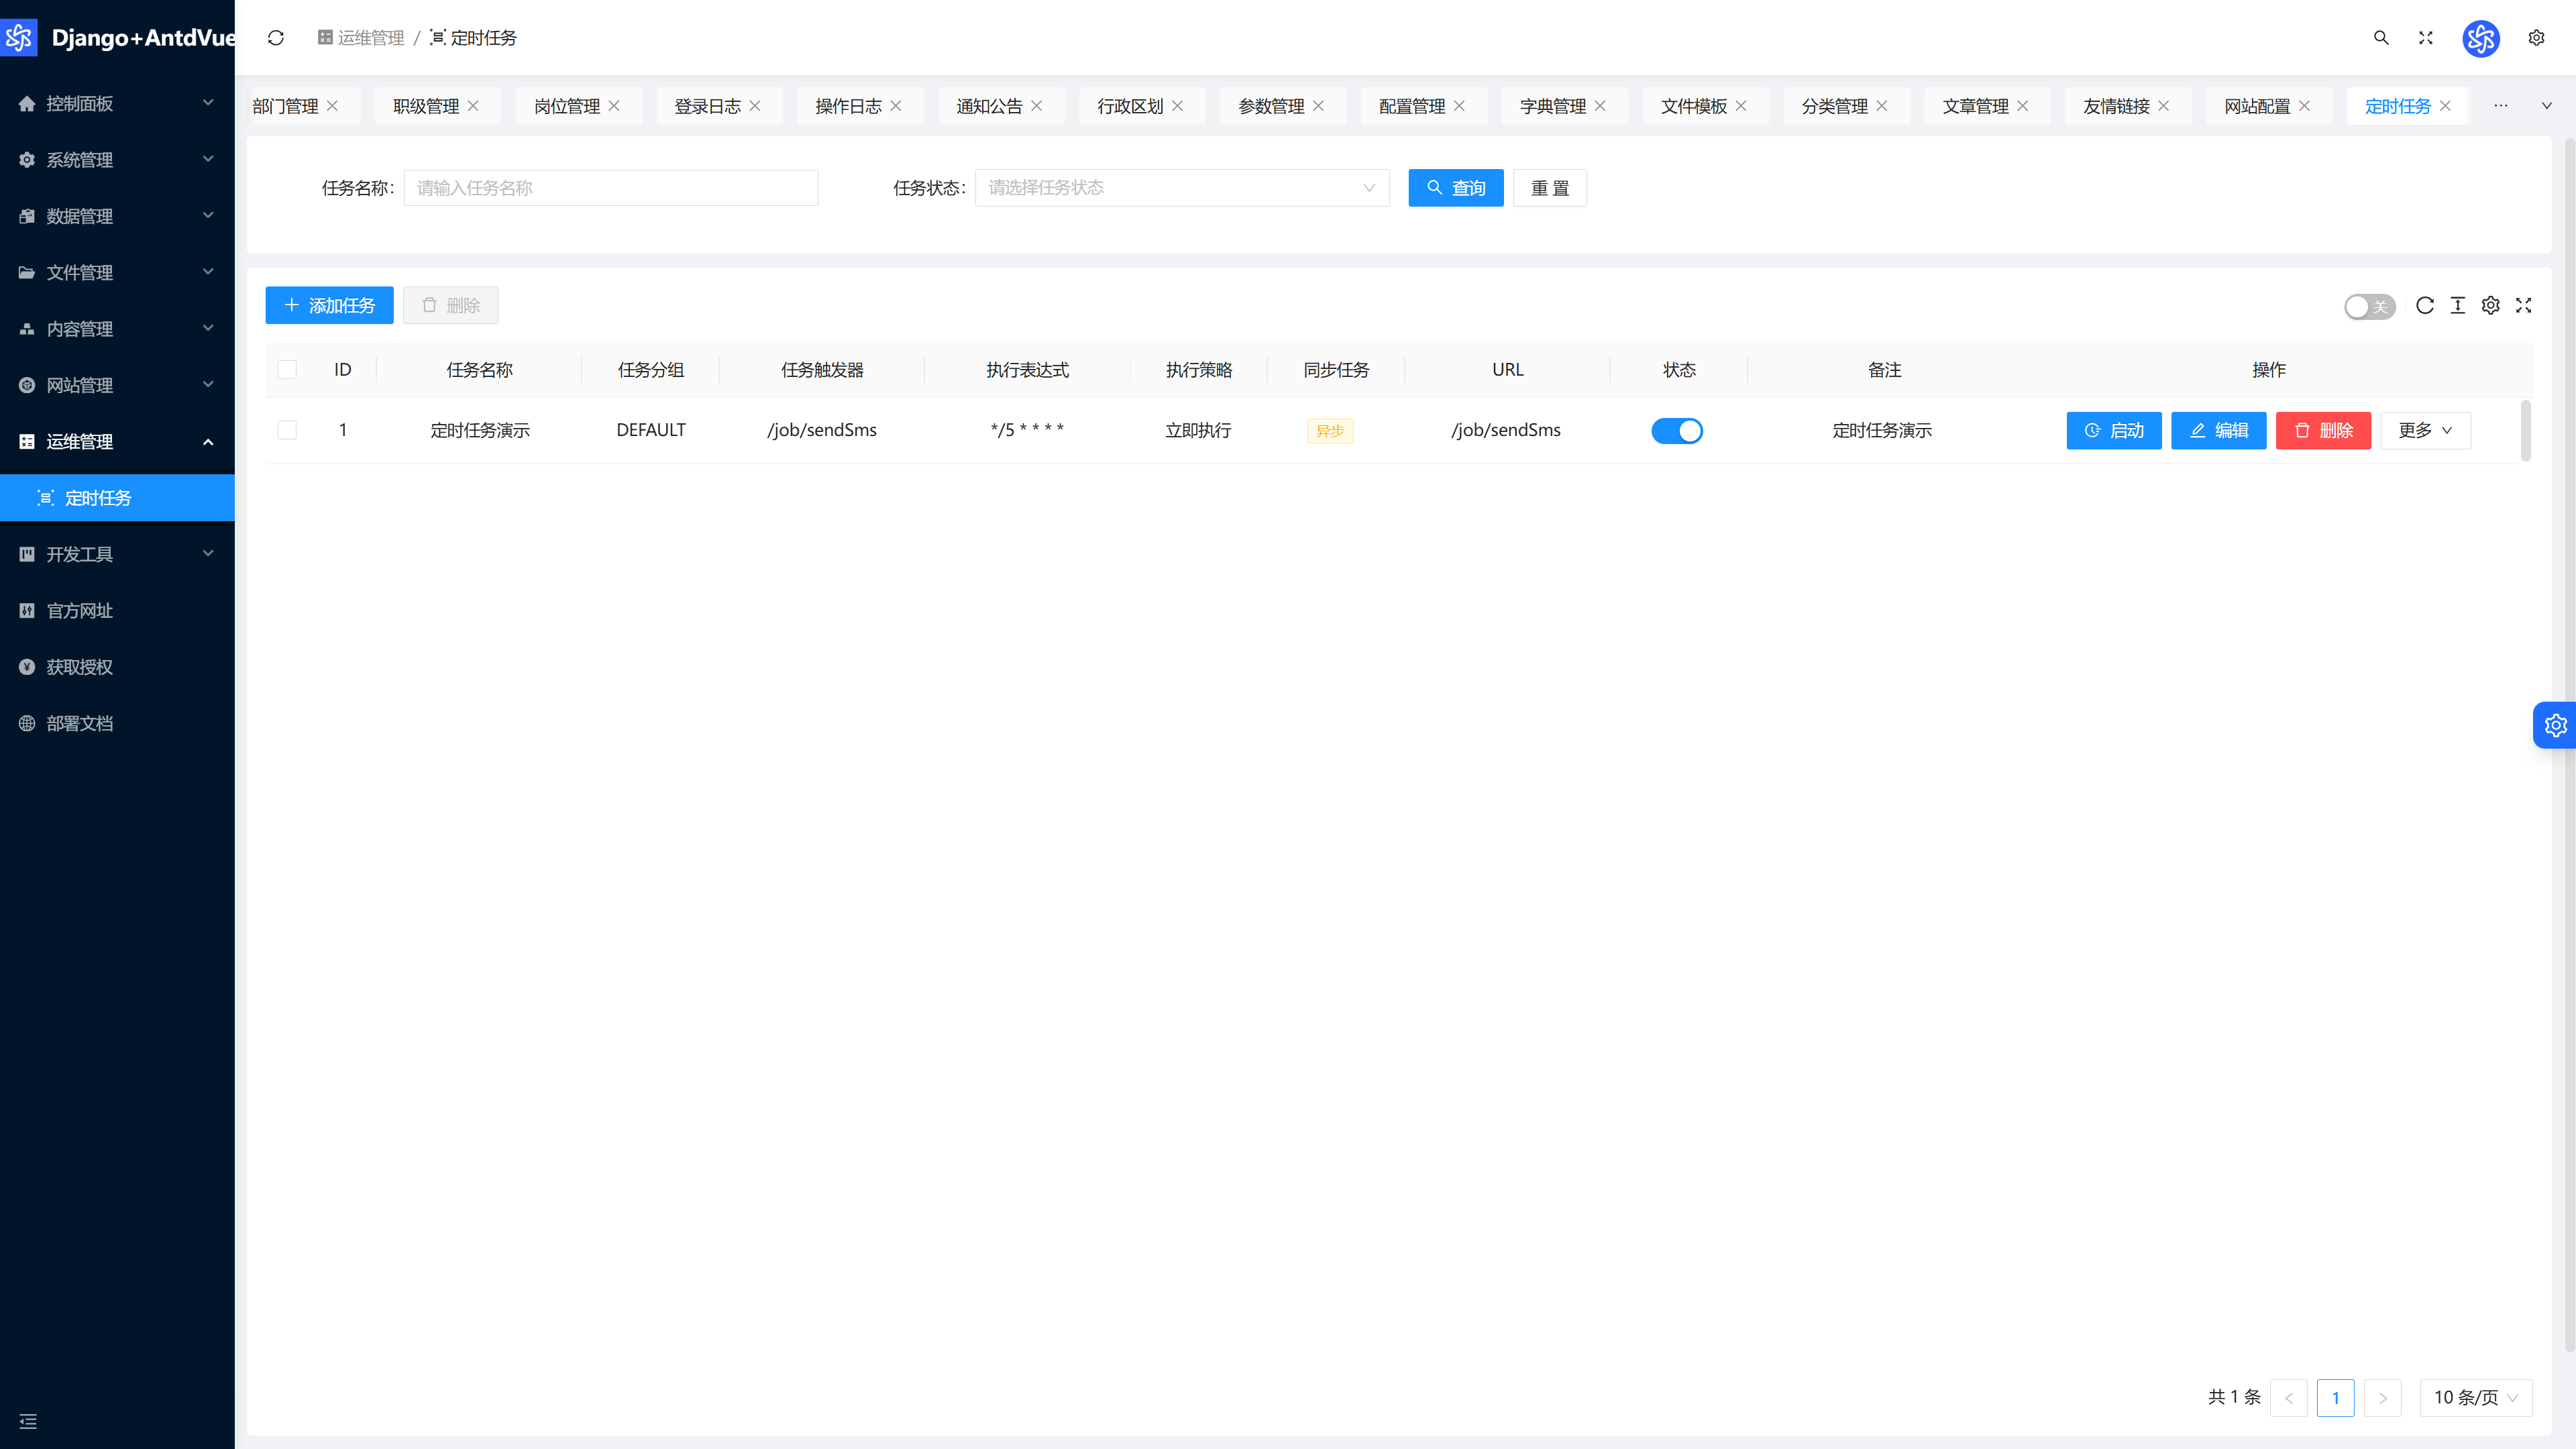Open table column settings gear icon
The image size is (2576, 1449).
point(2491,306)
